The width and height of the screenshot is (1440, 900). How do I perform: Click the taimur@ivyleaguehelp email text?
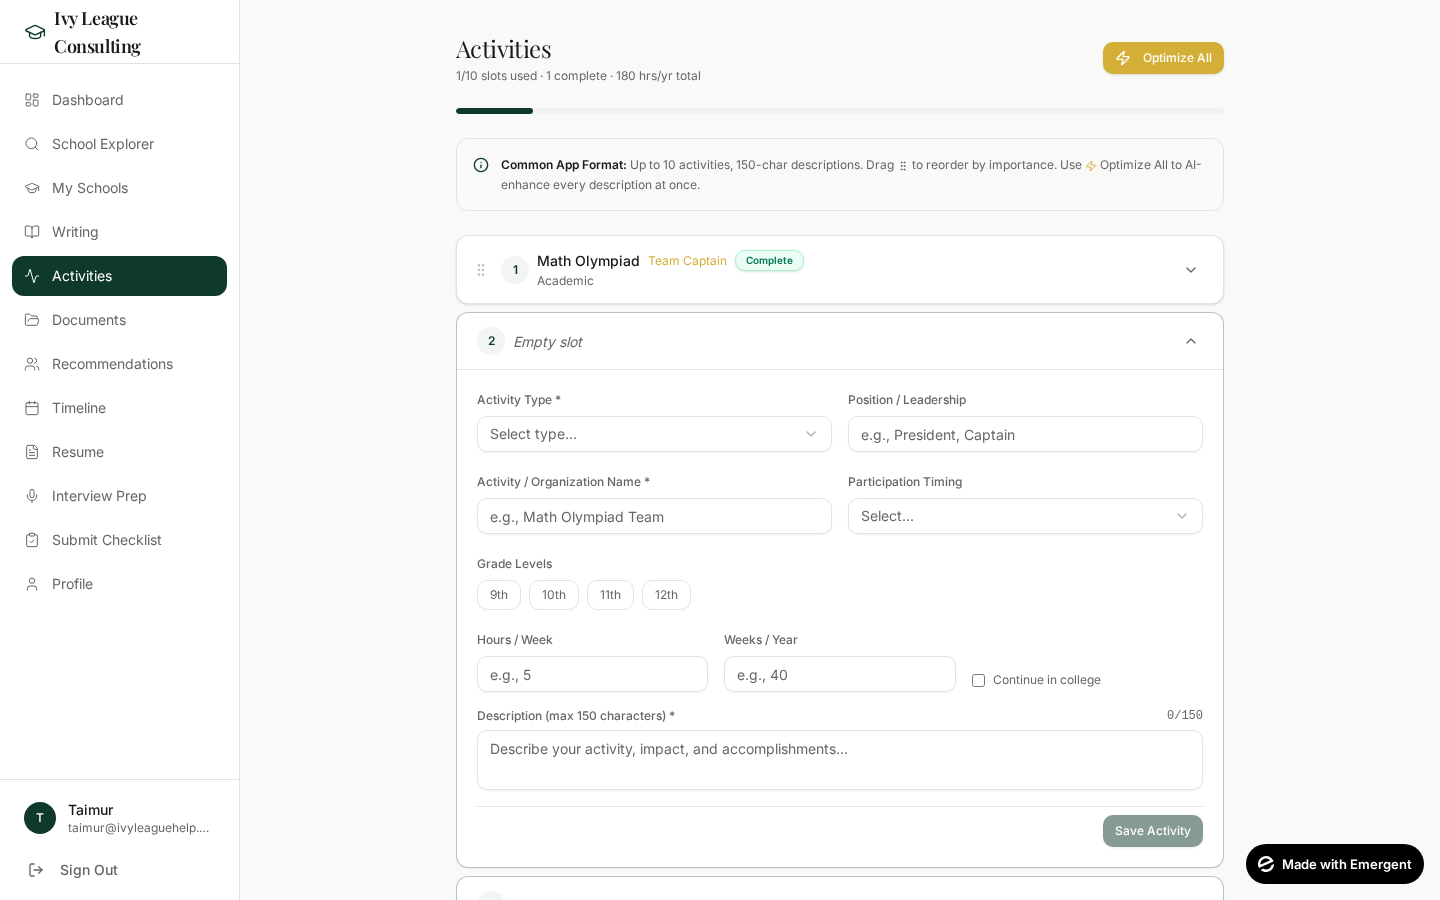click(x=139, y=828)
